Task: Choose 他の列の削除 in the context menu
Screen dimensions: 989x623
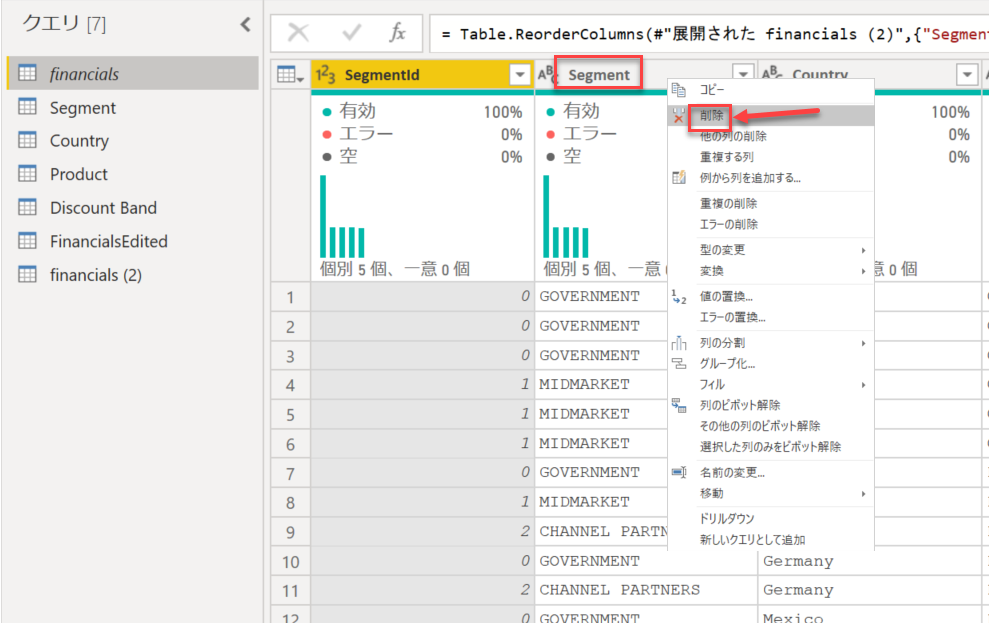Action: [x=771, y=136]
